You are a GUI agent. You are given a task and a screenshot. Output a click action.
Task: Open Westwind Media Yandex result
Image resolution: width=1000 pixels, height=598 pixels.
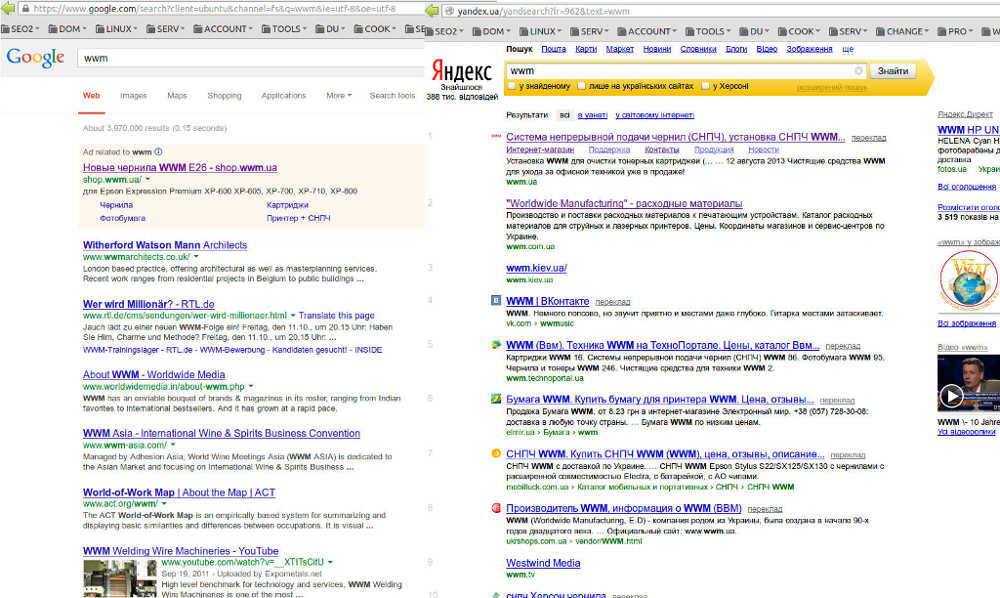[x=543, y=564]
